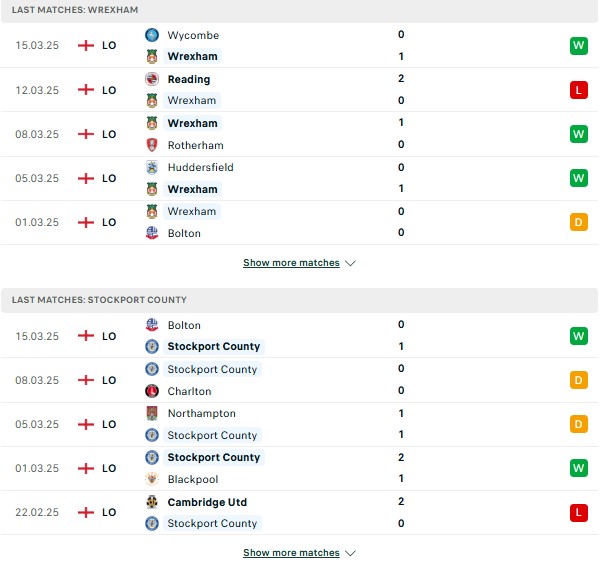Click the Northampton club crest icon
The height and width of the screenshot is (571, 604).
(152, 413)
